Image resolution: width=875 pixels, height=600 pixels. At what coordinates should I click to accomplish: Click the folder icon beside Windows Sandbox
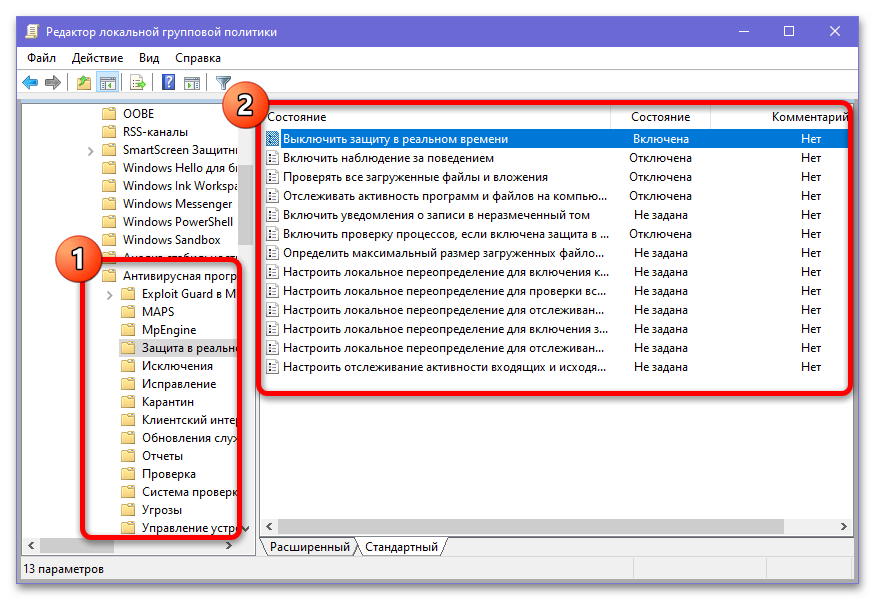pos(109,239)
